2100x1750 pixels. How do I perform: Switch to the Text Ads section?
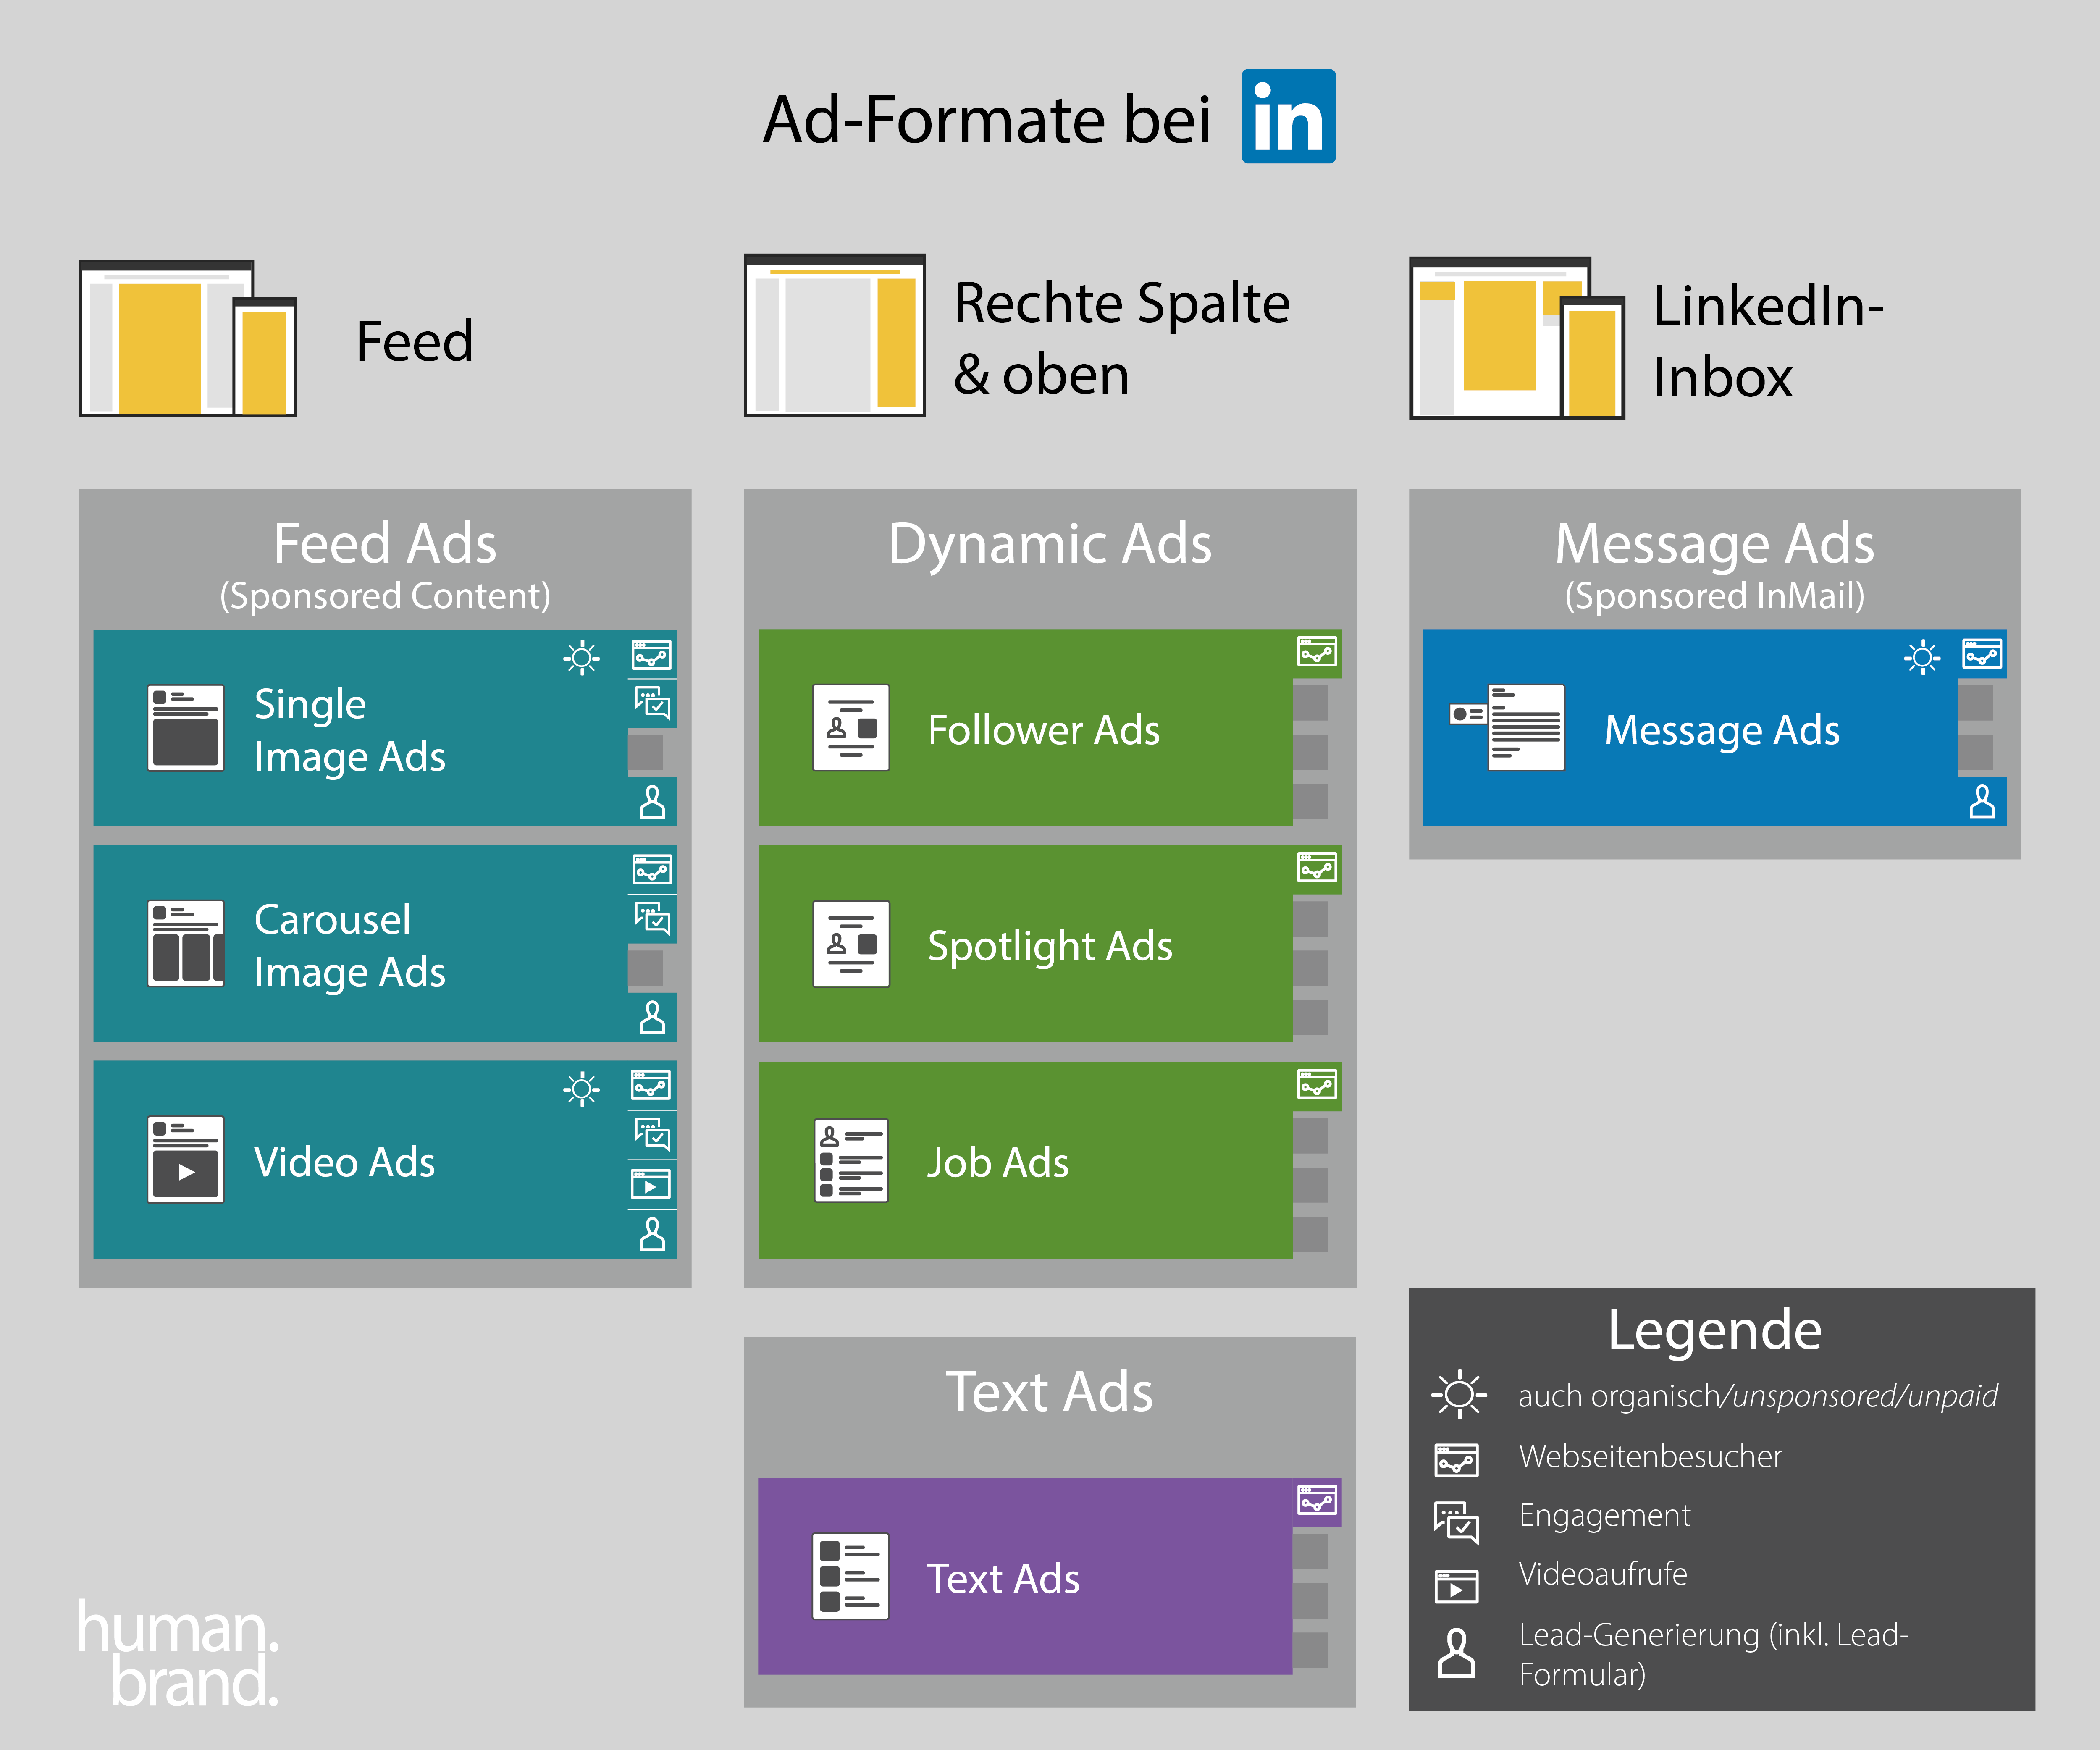pyautogui.click(x=1050, y=1390)
